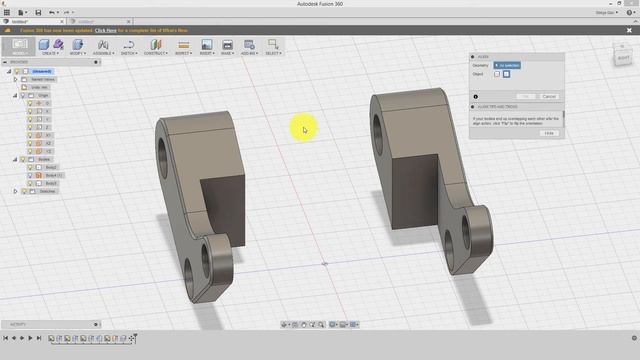
Task: Open the File menu icon
Action: pyautogui.click(x=22, y=13)
